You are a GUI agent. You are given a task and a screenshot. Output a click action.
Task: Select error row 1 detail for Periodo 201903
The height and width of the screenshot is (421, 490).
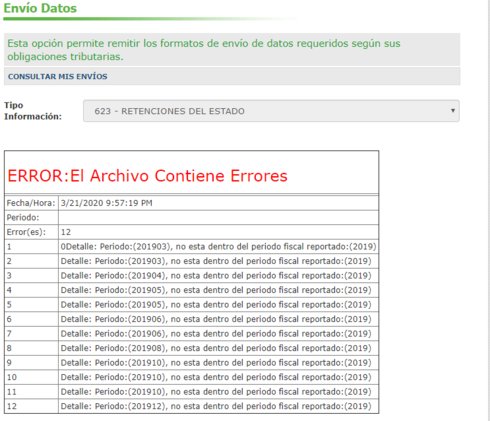[218, 247]
